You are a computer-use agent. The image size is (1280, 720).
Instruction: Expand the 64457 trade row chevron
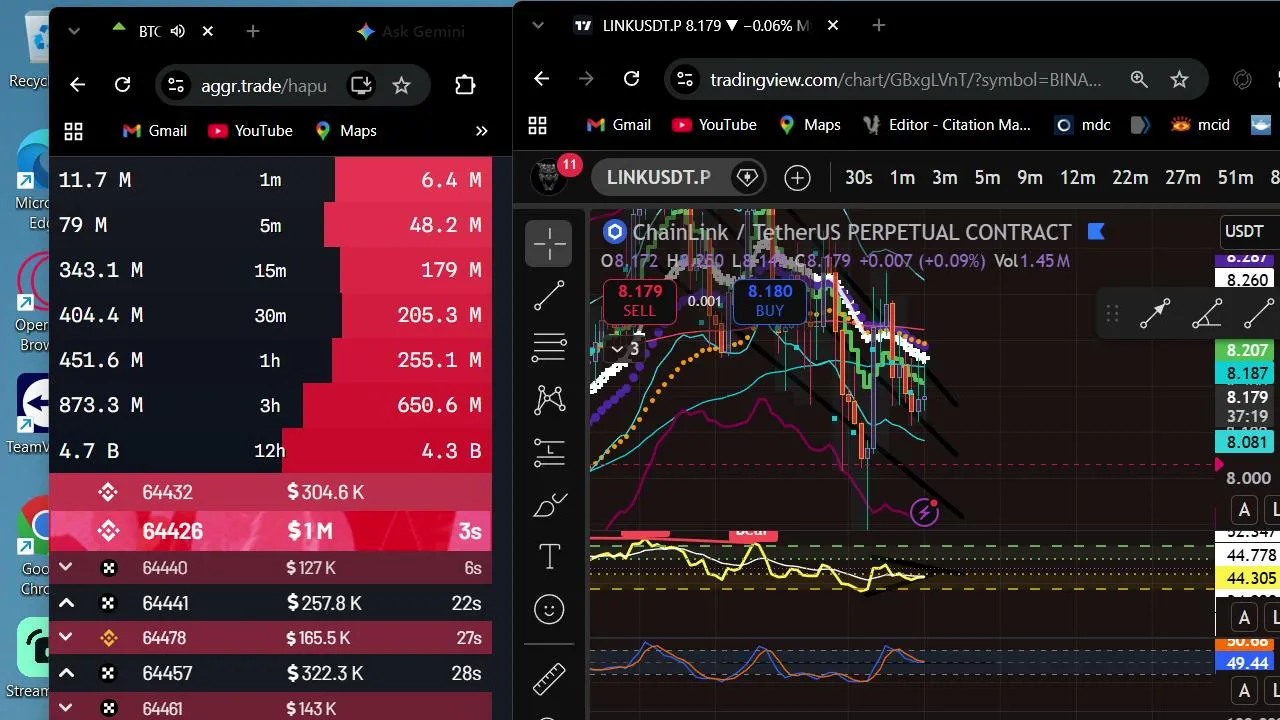coord(66,673)
